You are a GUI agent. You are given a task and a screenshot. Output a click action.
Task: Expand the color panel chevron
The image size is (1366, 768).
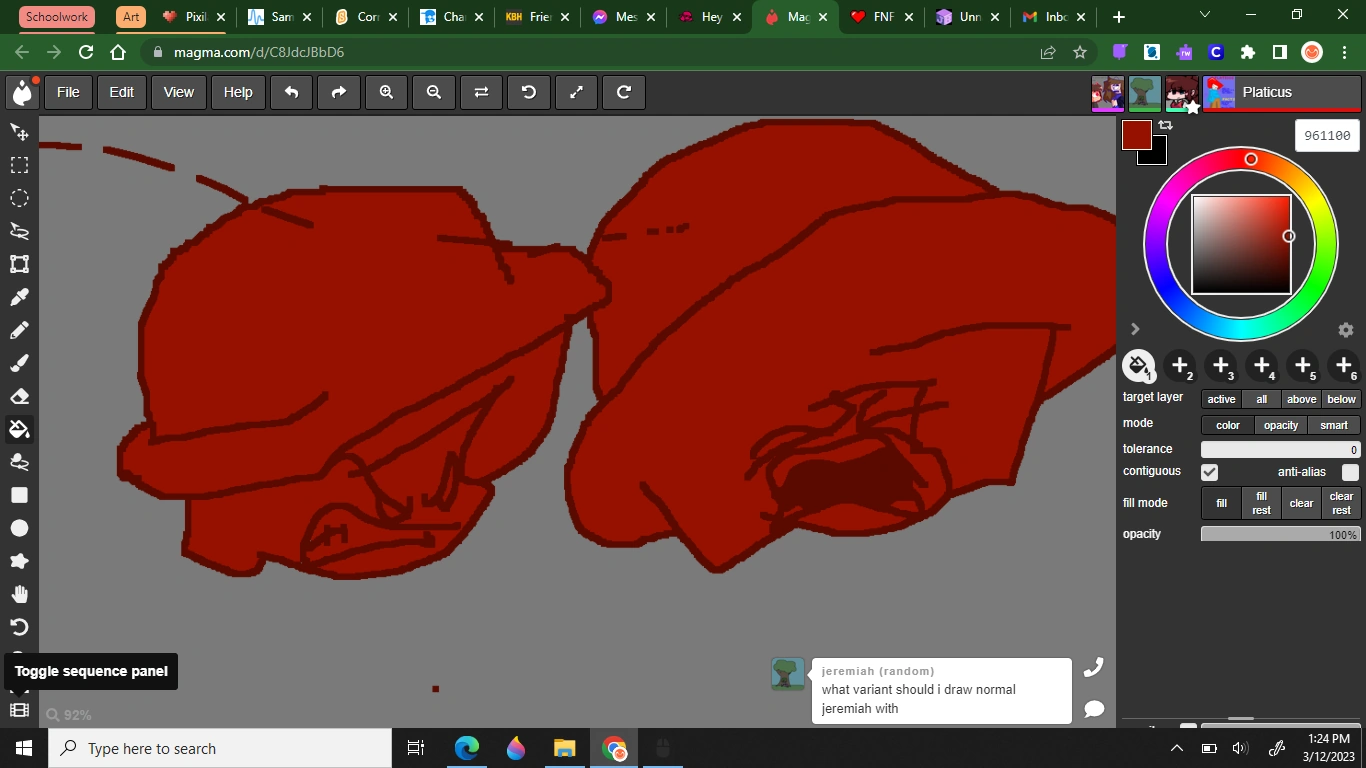click(1135, 329)
